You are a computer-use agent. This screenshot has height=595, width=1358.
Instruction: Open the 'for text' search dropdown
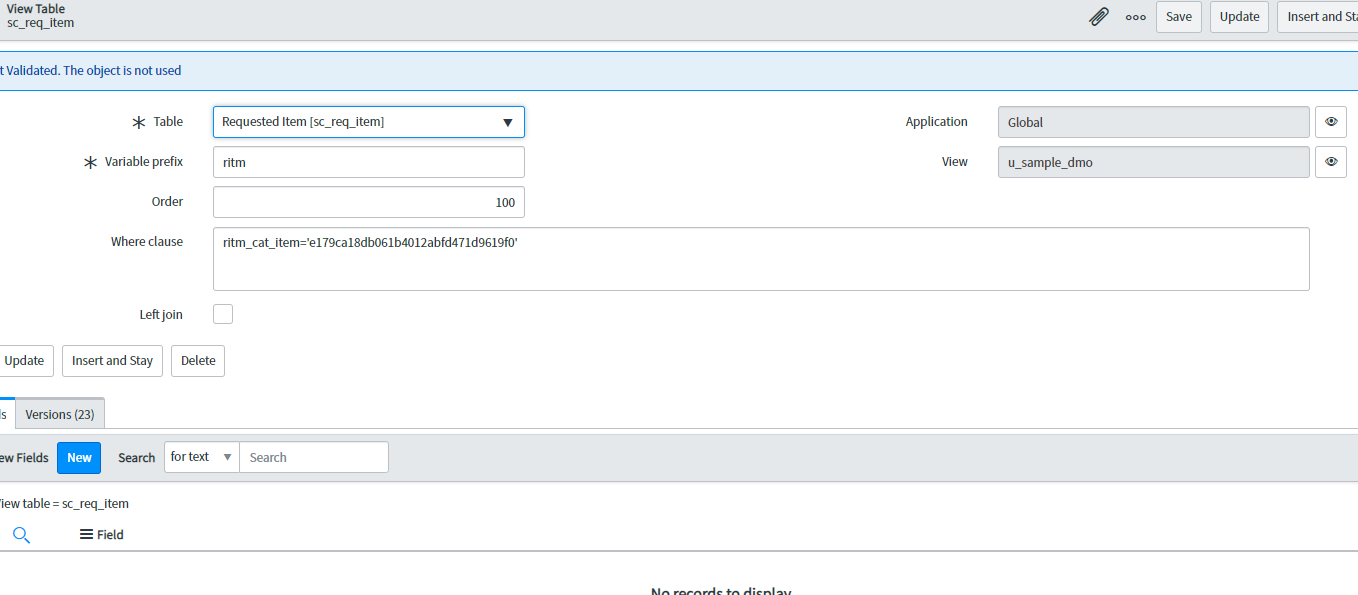(202, 457)
